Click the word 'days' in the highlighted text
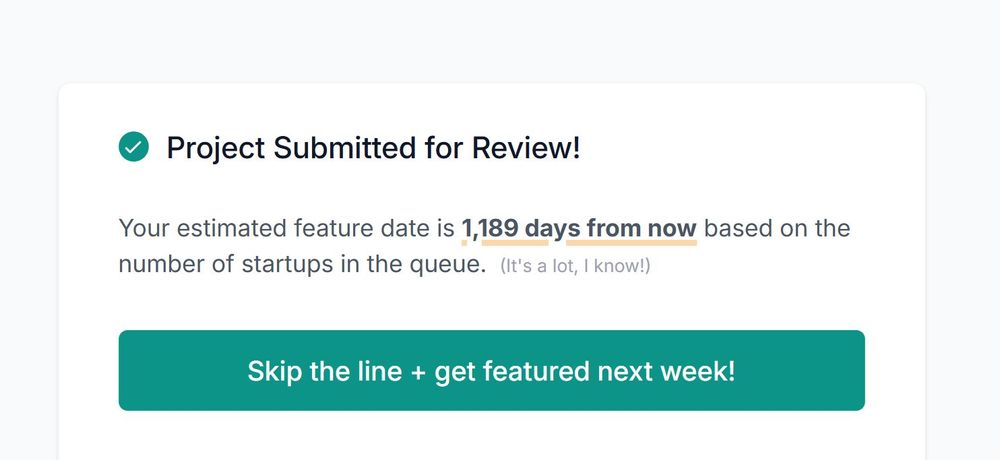Screen dimensions: 1000x460 pyautogui.click(x=552, y=228)
